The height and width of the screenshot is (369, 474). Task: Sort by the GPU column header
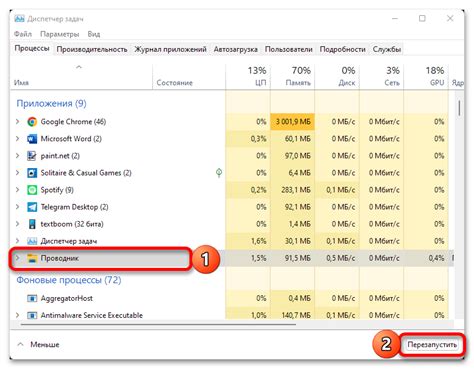pos(426,77)
